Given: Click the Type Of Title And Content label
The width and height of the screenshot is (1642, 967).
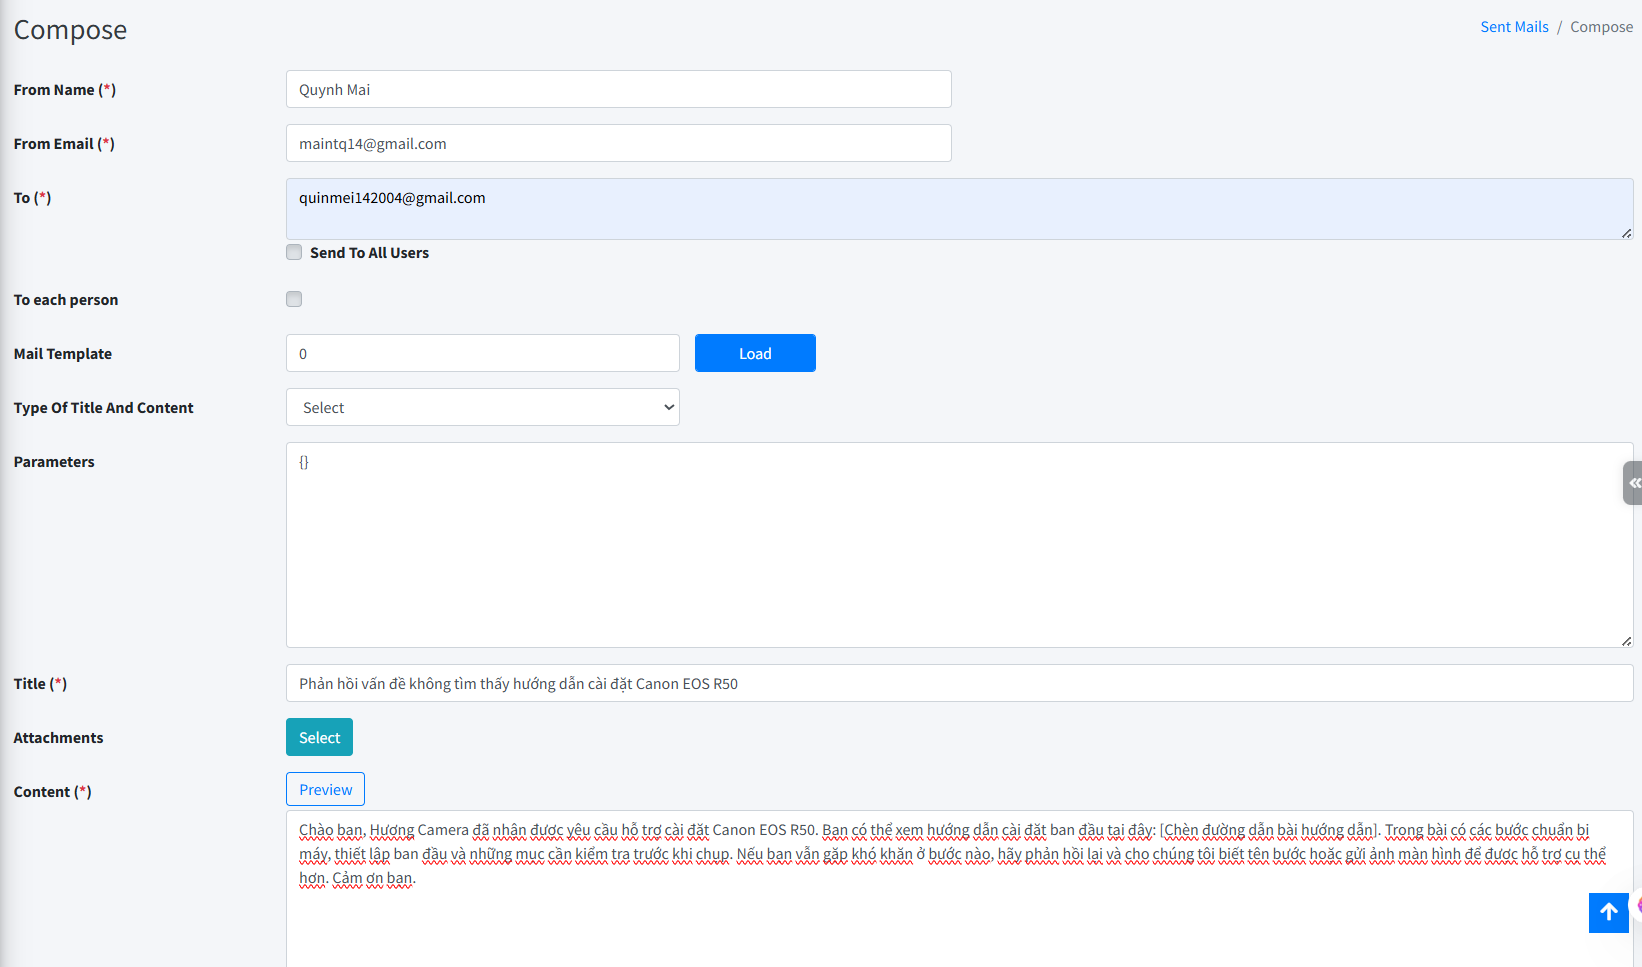Looking at the screenshot, I should pyautogui.click(x=103, y=408).
